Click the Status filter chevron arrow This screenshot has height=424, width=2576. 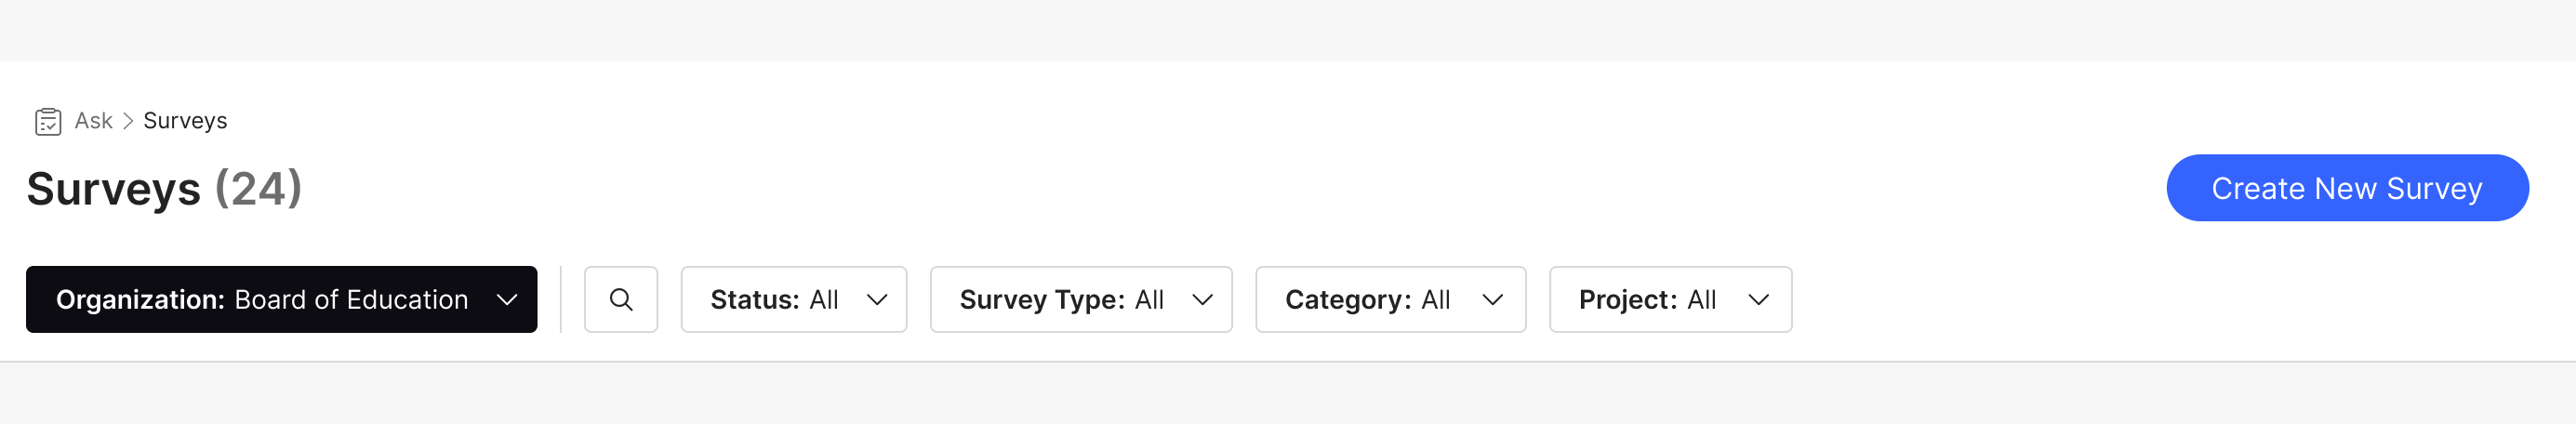[877, 299]
